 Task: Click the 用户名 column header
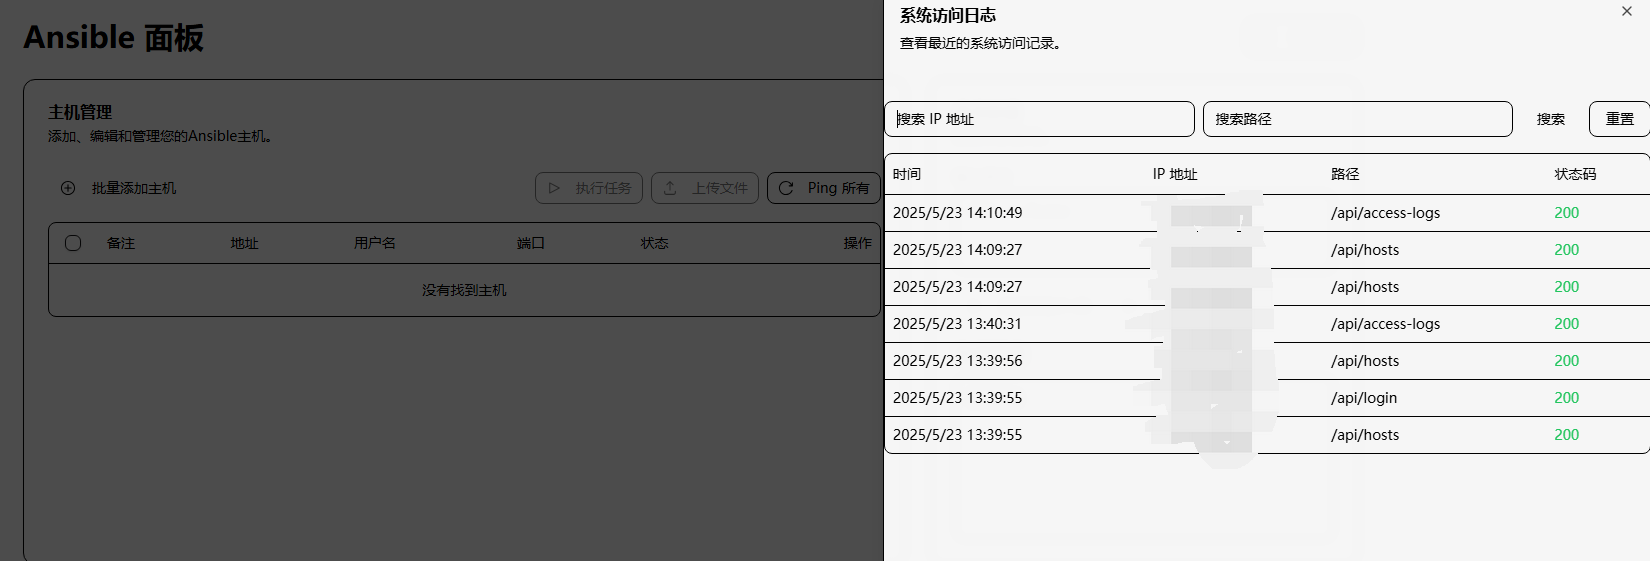(375, 243)
